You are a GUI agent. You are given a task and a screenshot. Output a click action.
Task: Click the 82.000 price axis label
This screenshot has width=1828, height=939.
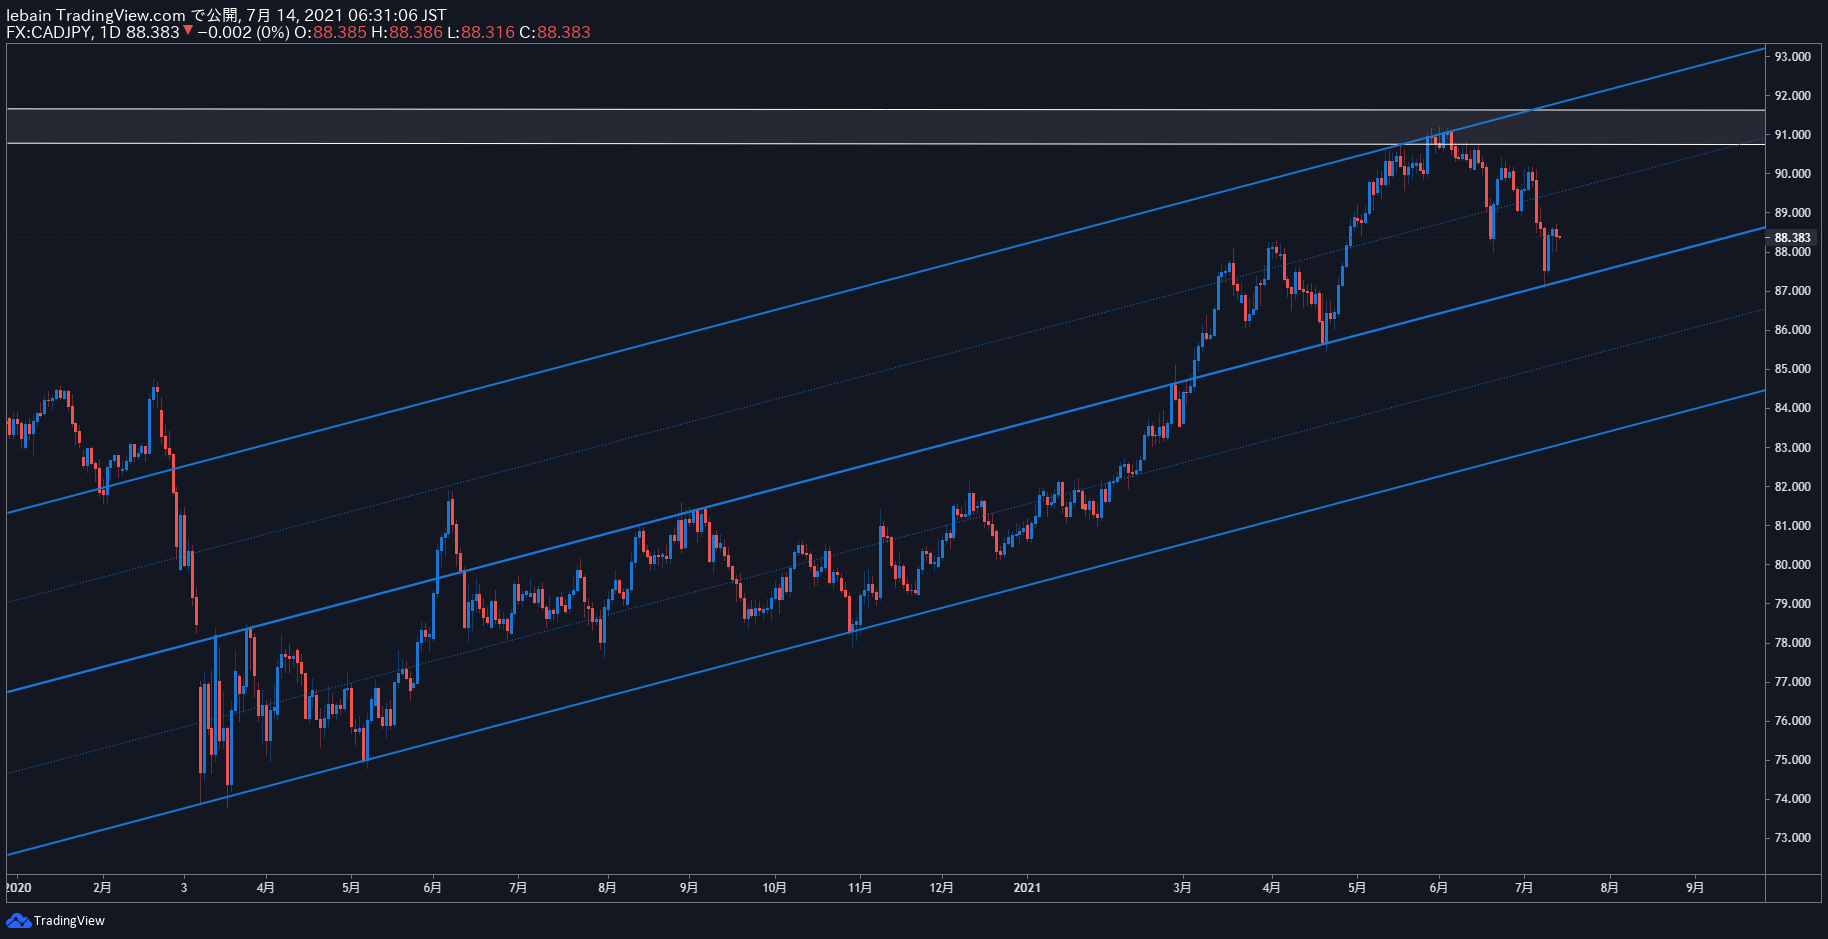point(1792,487)
